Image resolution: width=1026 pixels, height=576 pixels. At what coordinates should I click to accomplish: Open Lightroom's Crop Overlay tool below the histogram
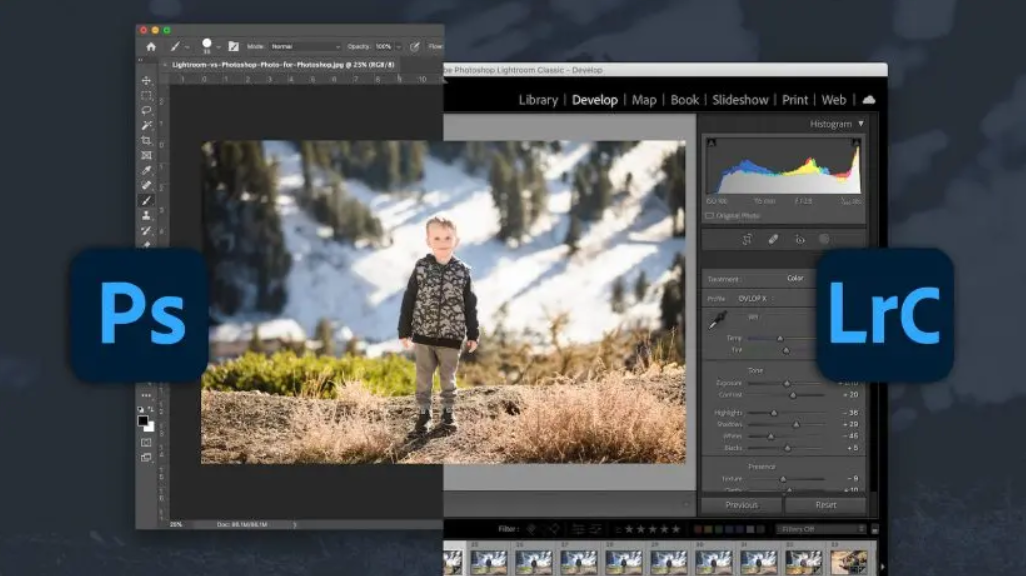click(x=746, y=238)
